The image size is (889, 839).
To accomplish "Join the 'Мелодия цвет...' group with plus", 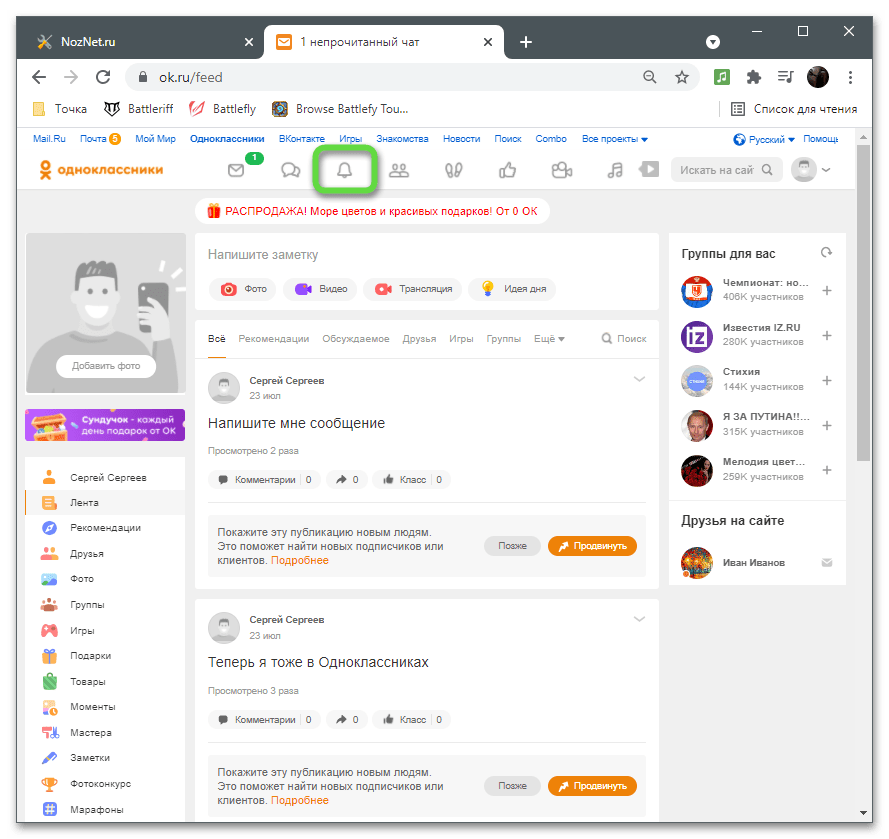I will pos(827,470).
